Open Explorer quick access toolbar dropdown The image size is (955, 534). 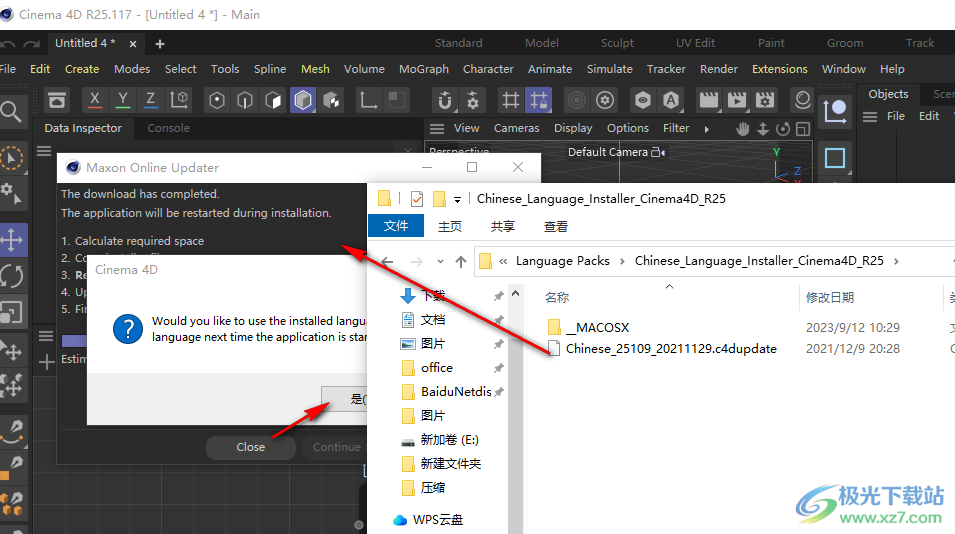(457, 199)
